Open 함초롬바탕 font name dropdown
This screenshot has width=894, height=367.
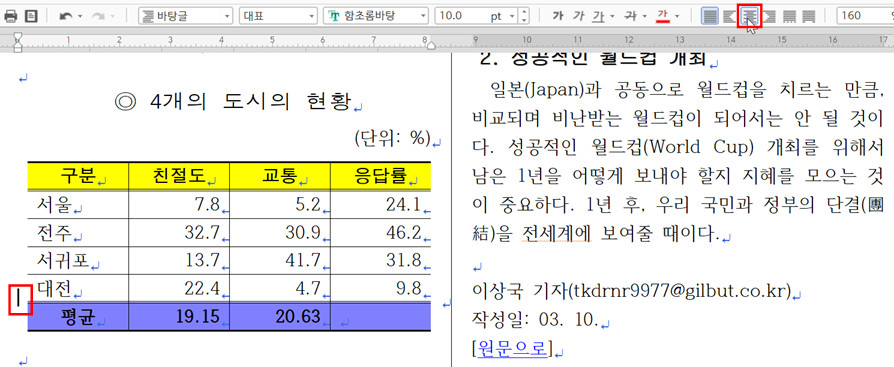point(376,16)
